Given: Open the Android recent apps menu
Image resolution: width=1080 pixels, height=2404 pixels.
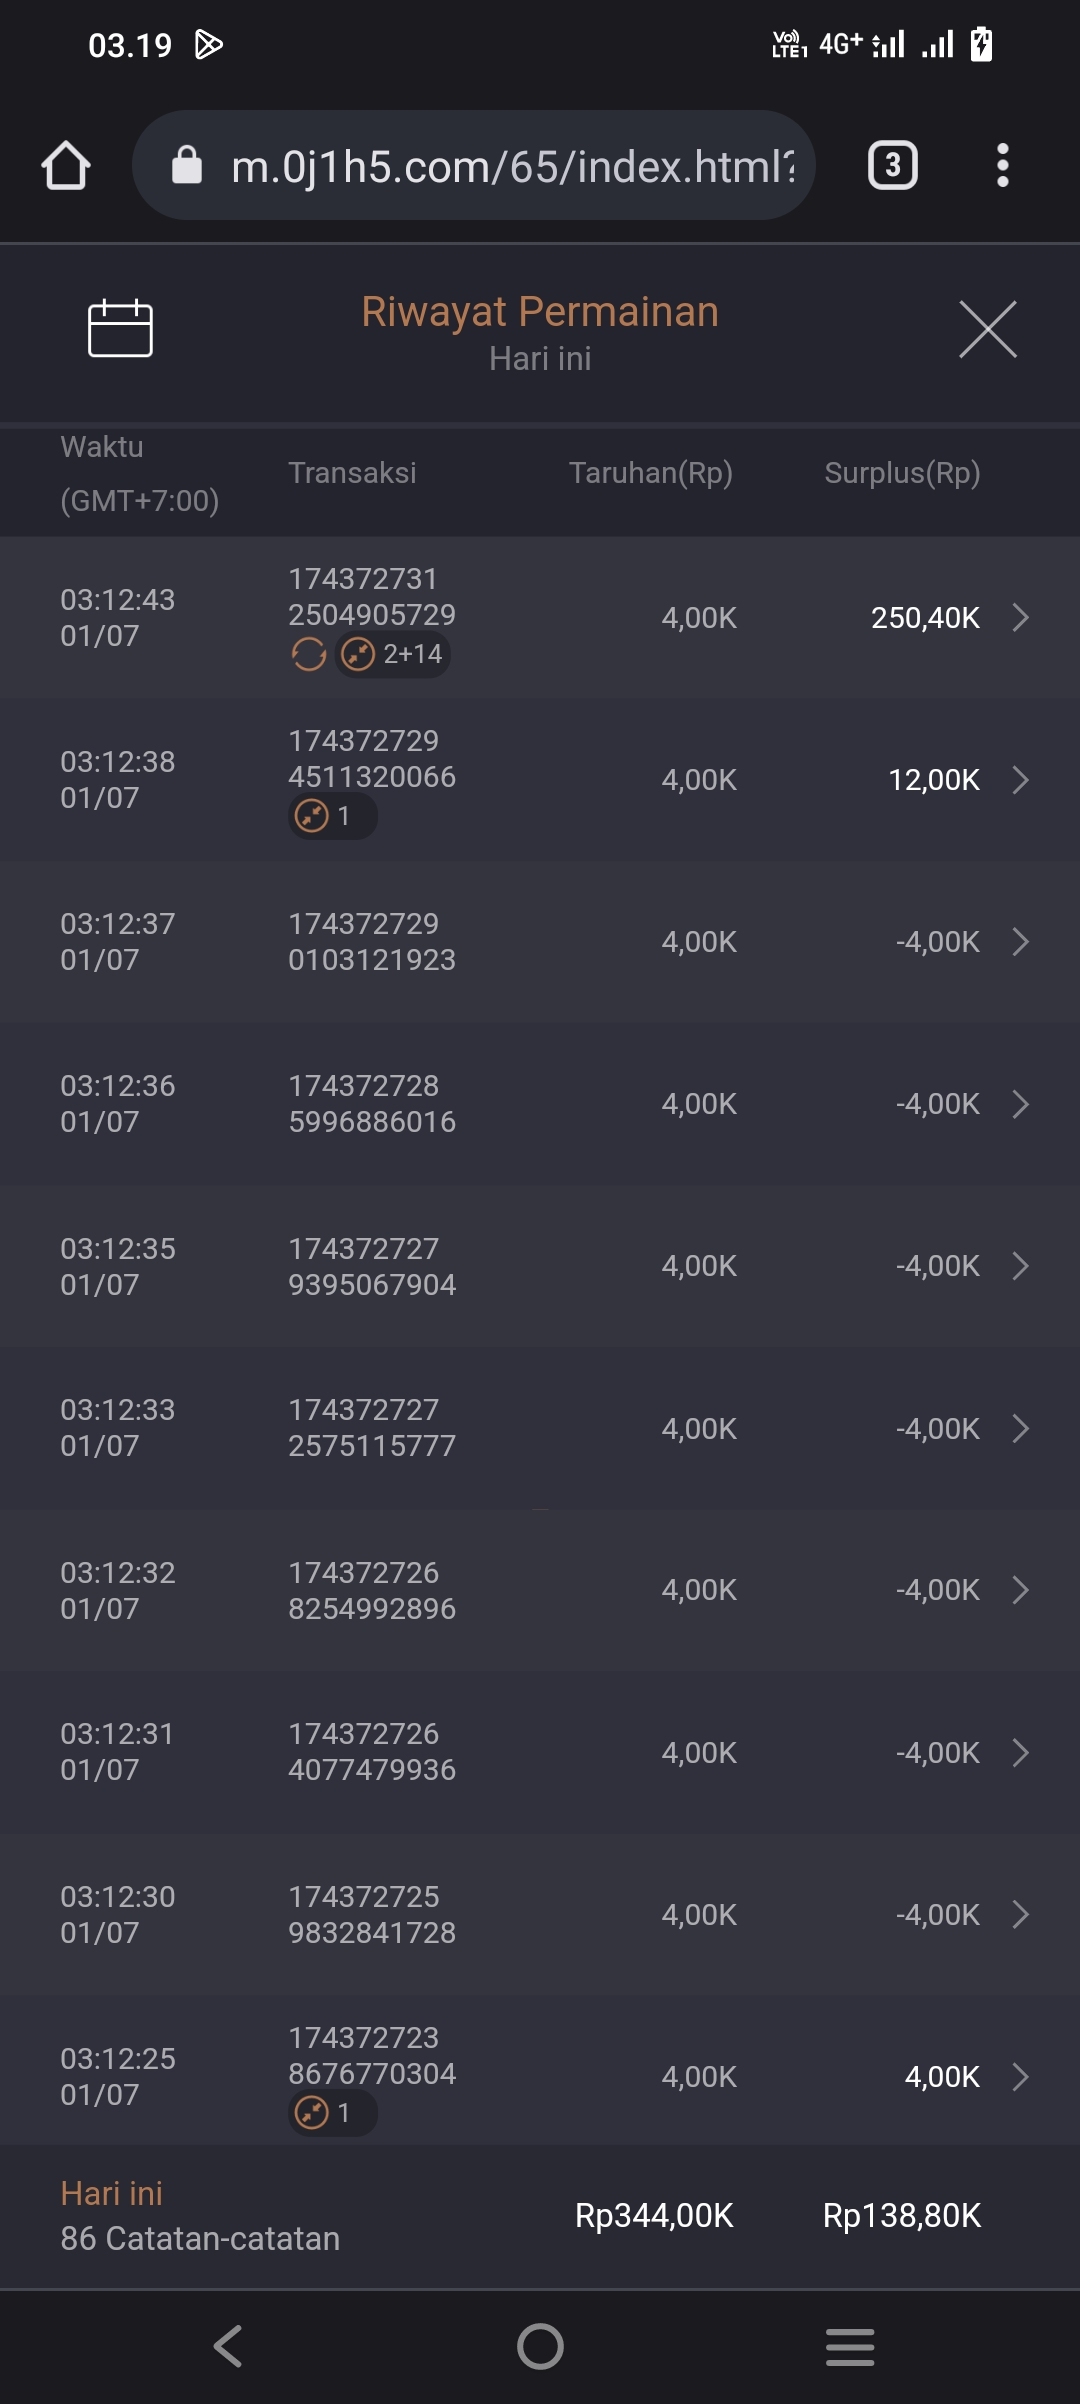Looking at the screenshot, I should click(x=850, y=2346).
